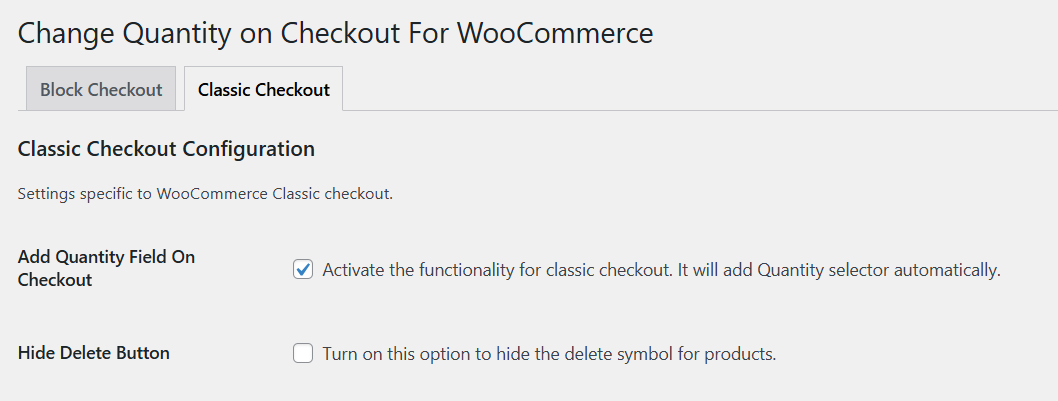
Task: Uncheck the Add Quantity Field On Checkout checkbox
Action: coord(303,270)
